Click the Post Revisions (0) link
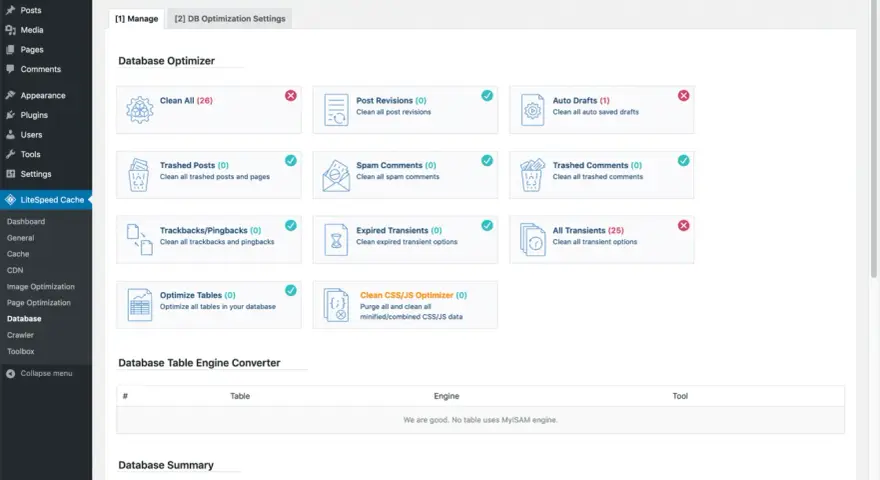 (391, 100)
